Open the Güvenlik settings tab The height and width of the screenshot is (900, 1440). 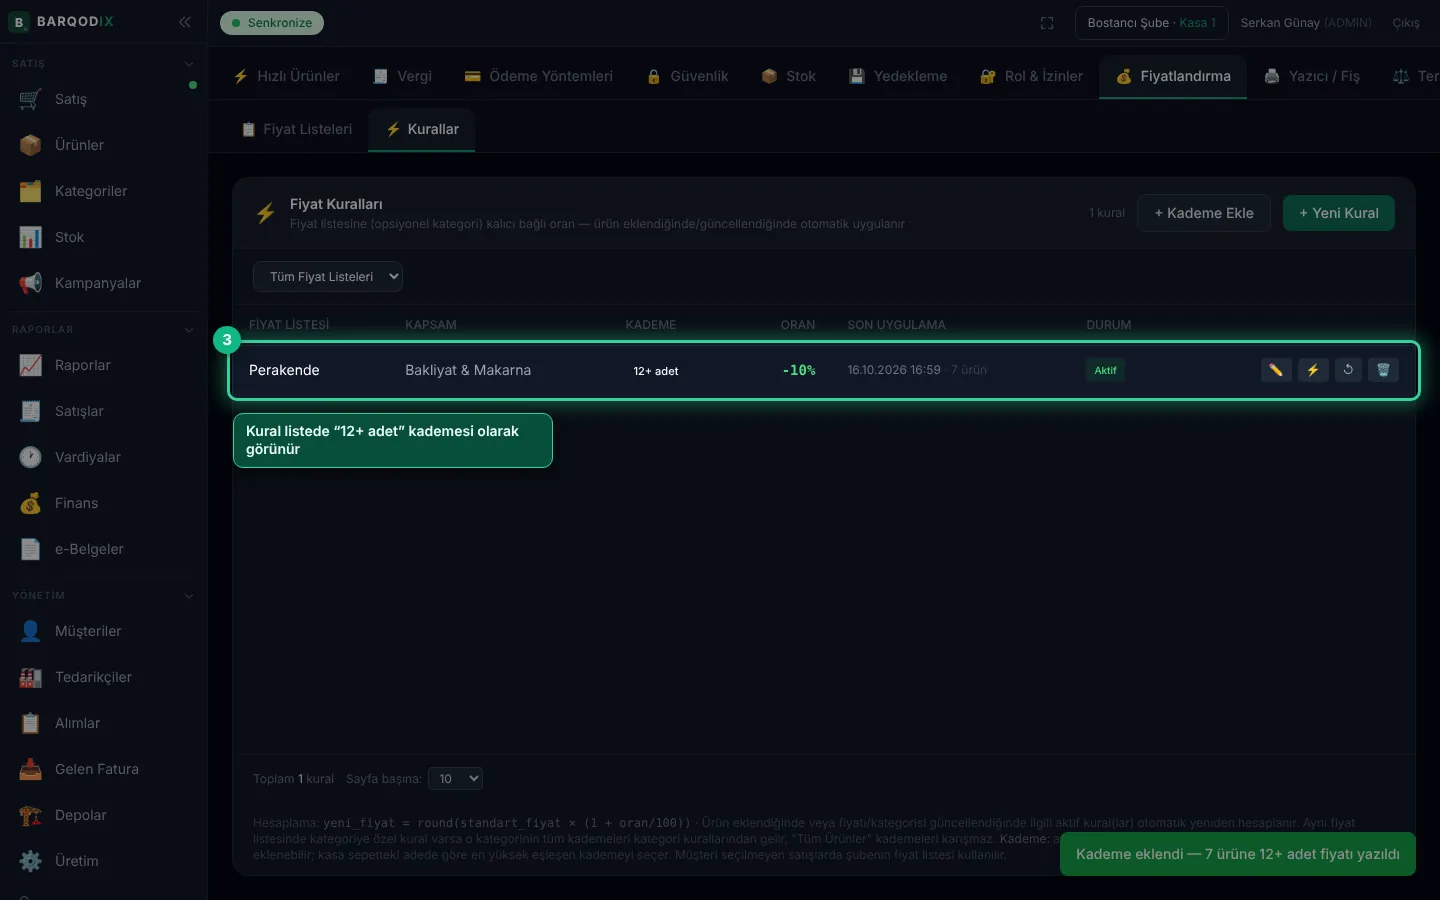(x=688, y=76)
